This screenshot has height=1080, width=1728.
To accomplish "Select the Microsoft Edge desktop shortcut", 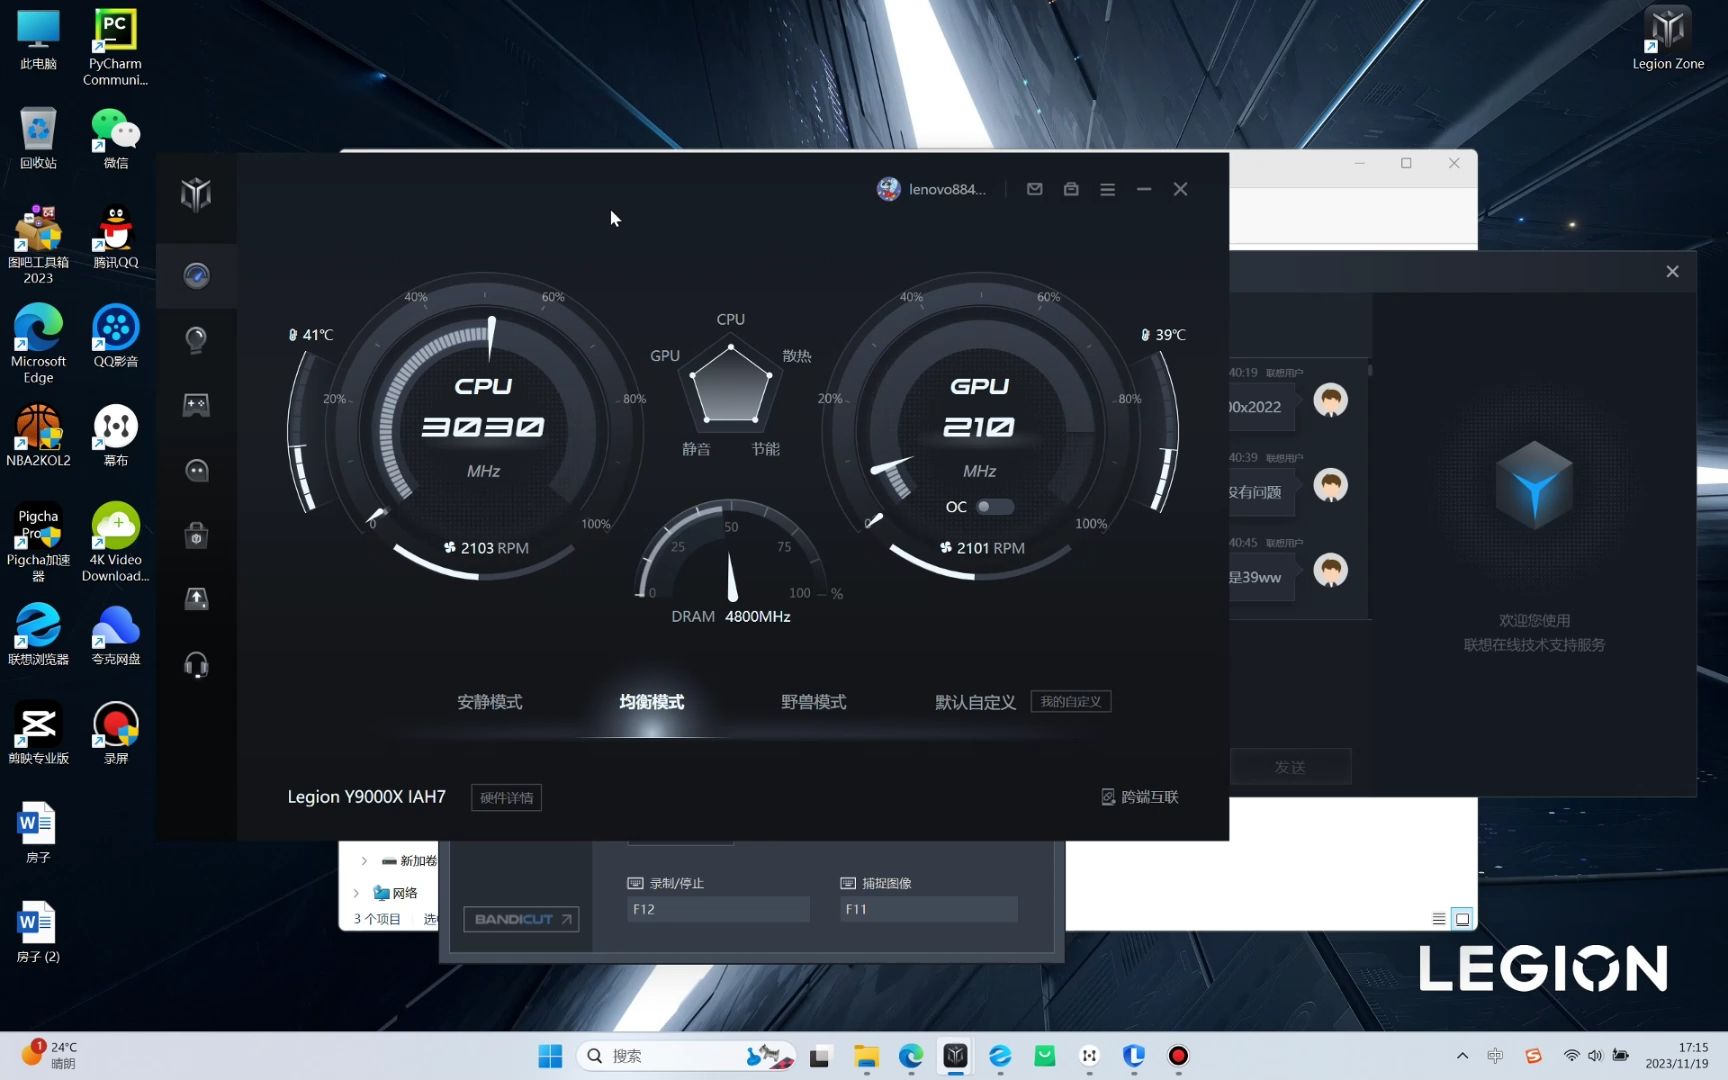I will tap(38, 343).
